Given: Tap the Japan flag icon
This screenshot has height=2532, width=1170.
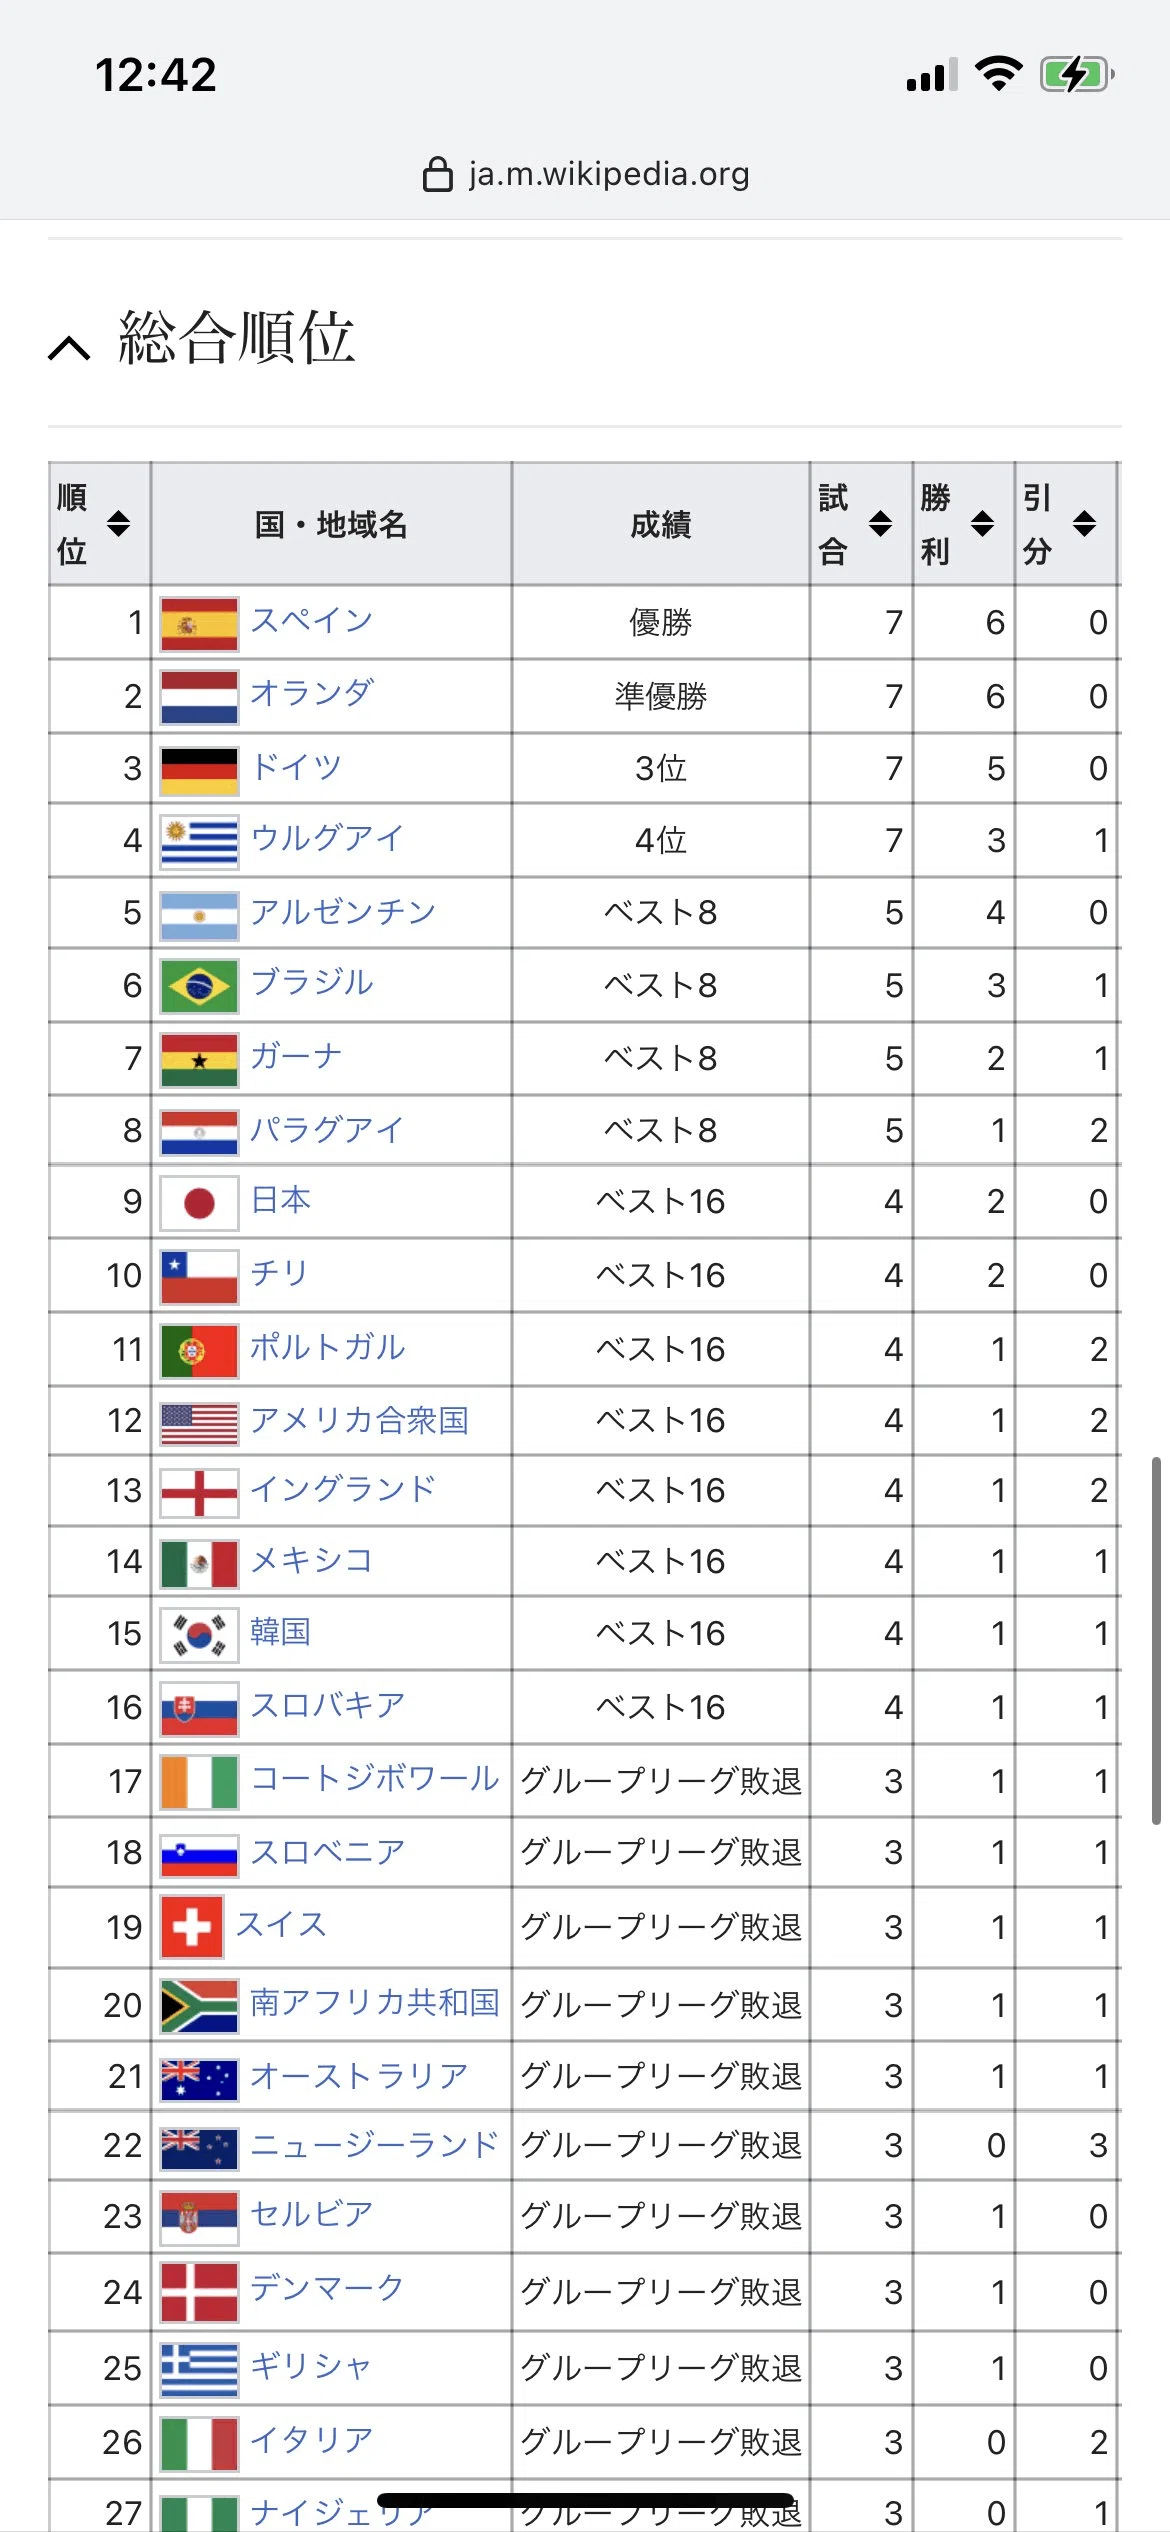Looking at the screenshot, I should coord(199,1202).
